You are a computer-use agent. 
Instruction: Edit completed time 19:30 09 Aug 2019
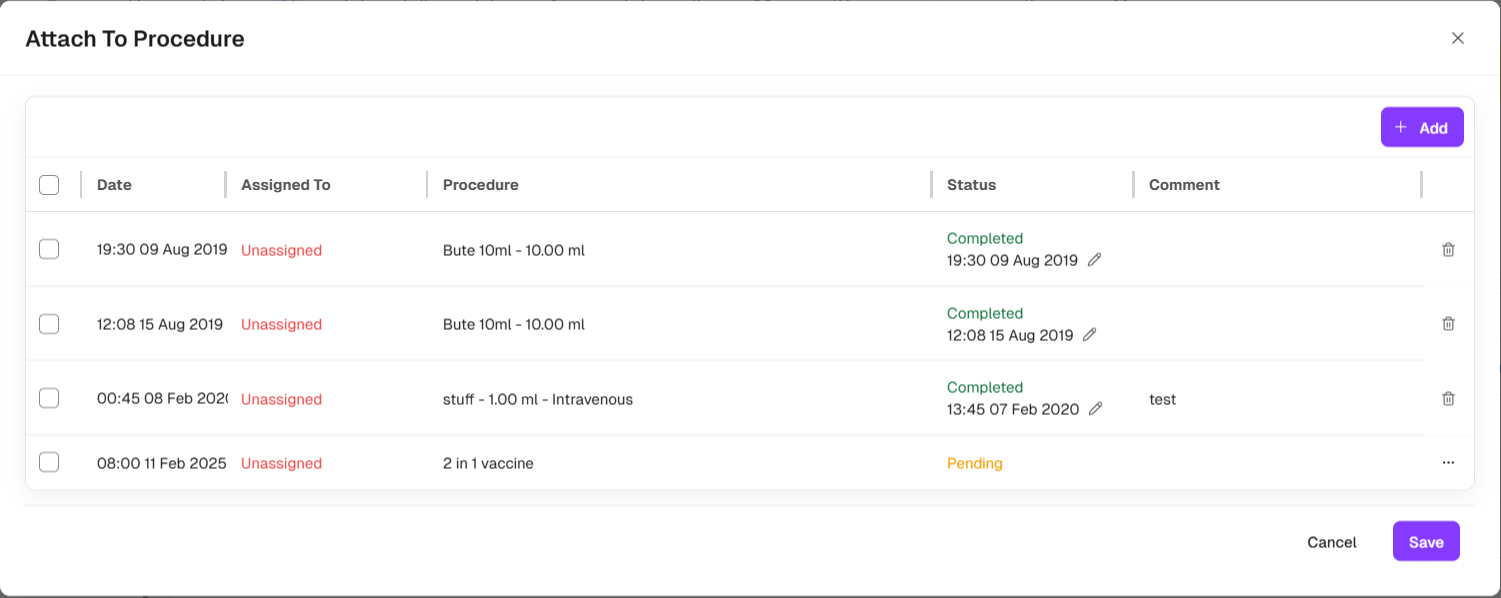coord(1095,260)
